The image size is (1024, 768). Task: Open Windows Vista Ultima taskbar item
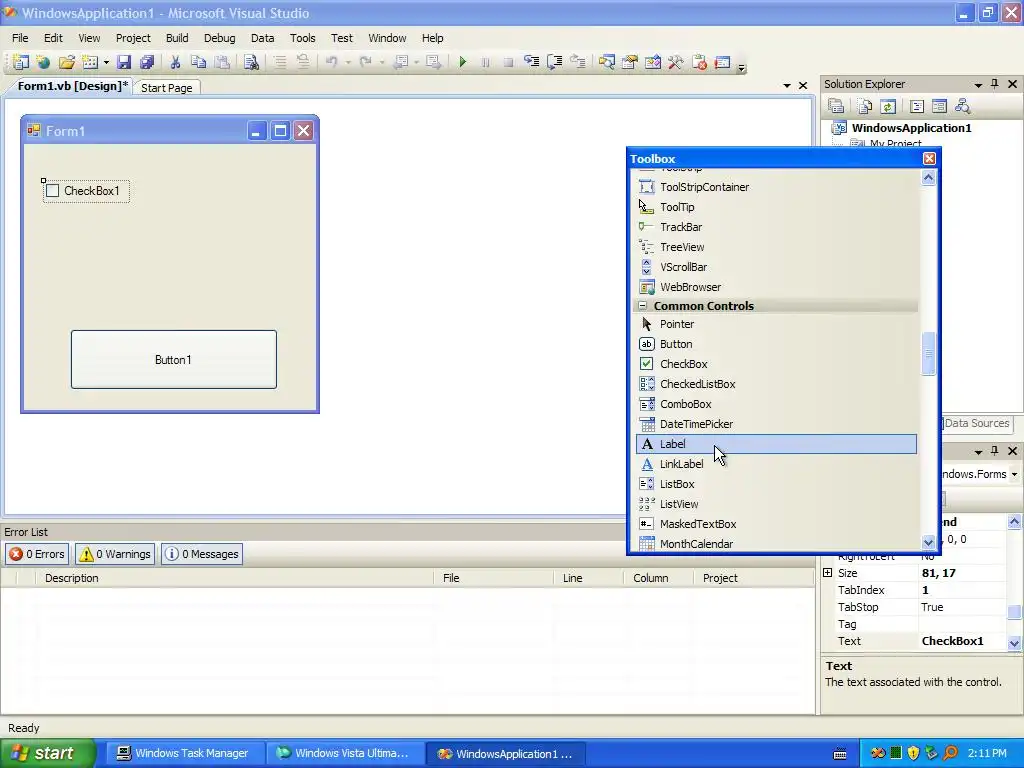[x=344, y=754]
